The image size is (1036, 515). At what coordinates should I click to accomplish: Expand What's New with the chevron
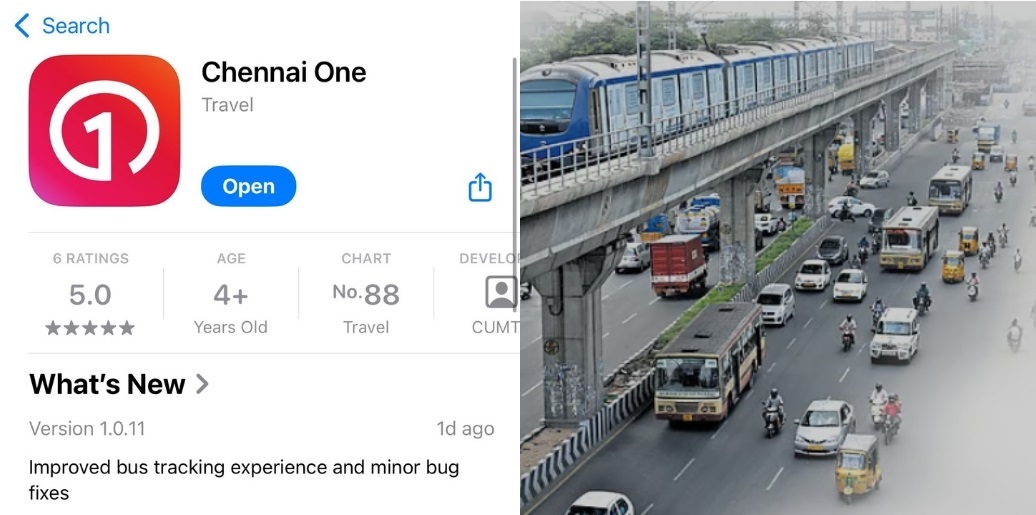click(x=202, y=384)
